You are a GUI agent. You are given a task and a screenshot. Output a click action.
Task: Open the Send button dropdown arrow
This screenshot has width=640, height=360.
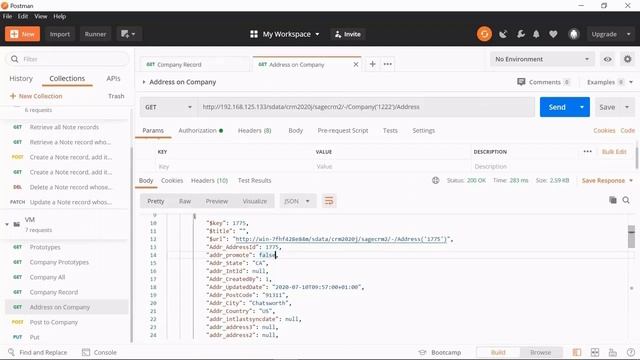pos(582,107)
